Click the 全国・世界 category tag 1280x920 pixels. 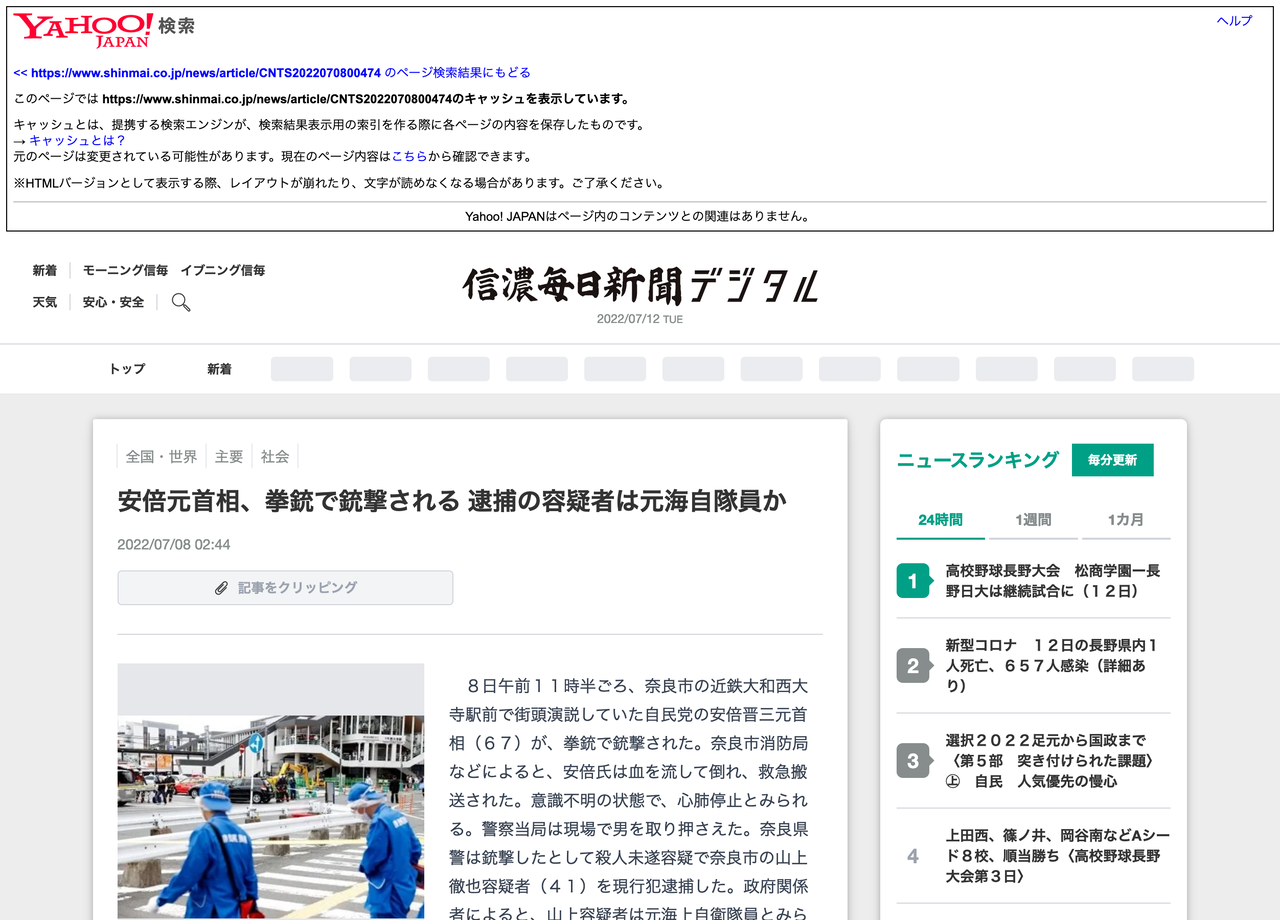pyautogui.click(x=161, y=457)
